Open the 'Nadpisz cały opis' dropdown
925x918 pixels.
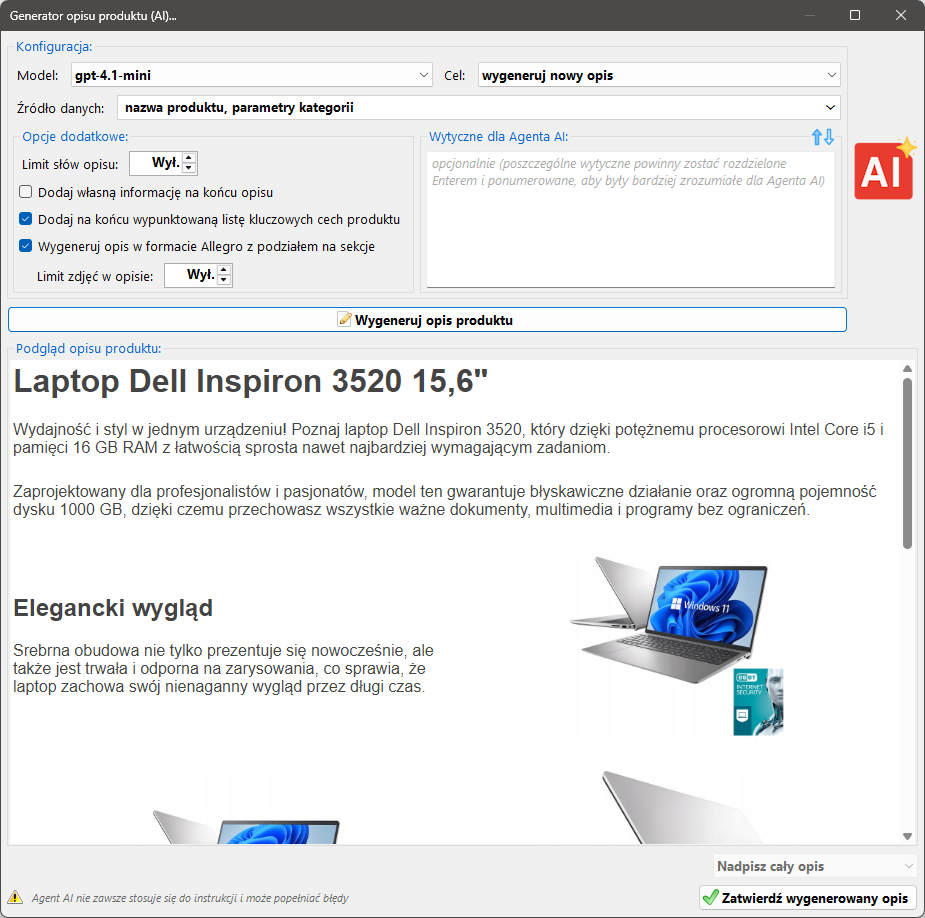[x=814, y=866]
